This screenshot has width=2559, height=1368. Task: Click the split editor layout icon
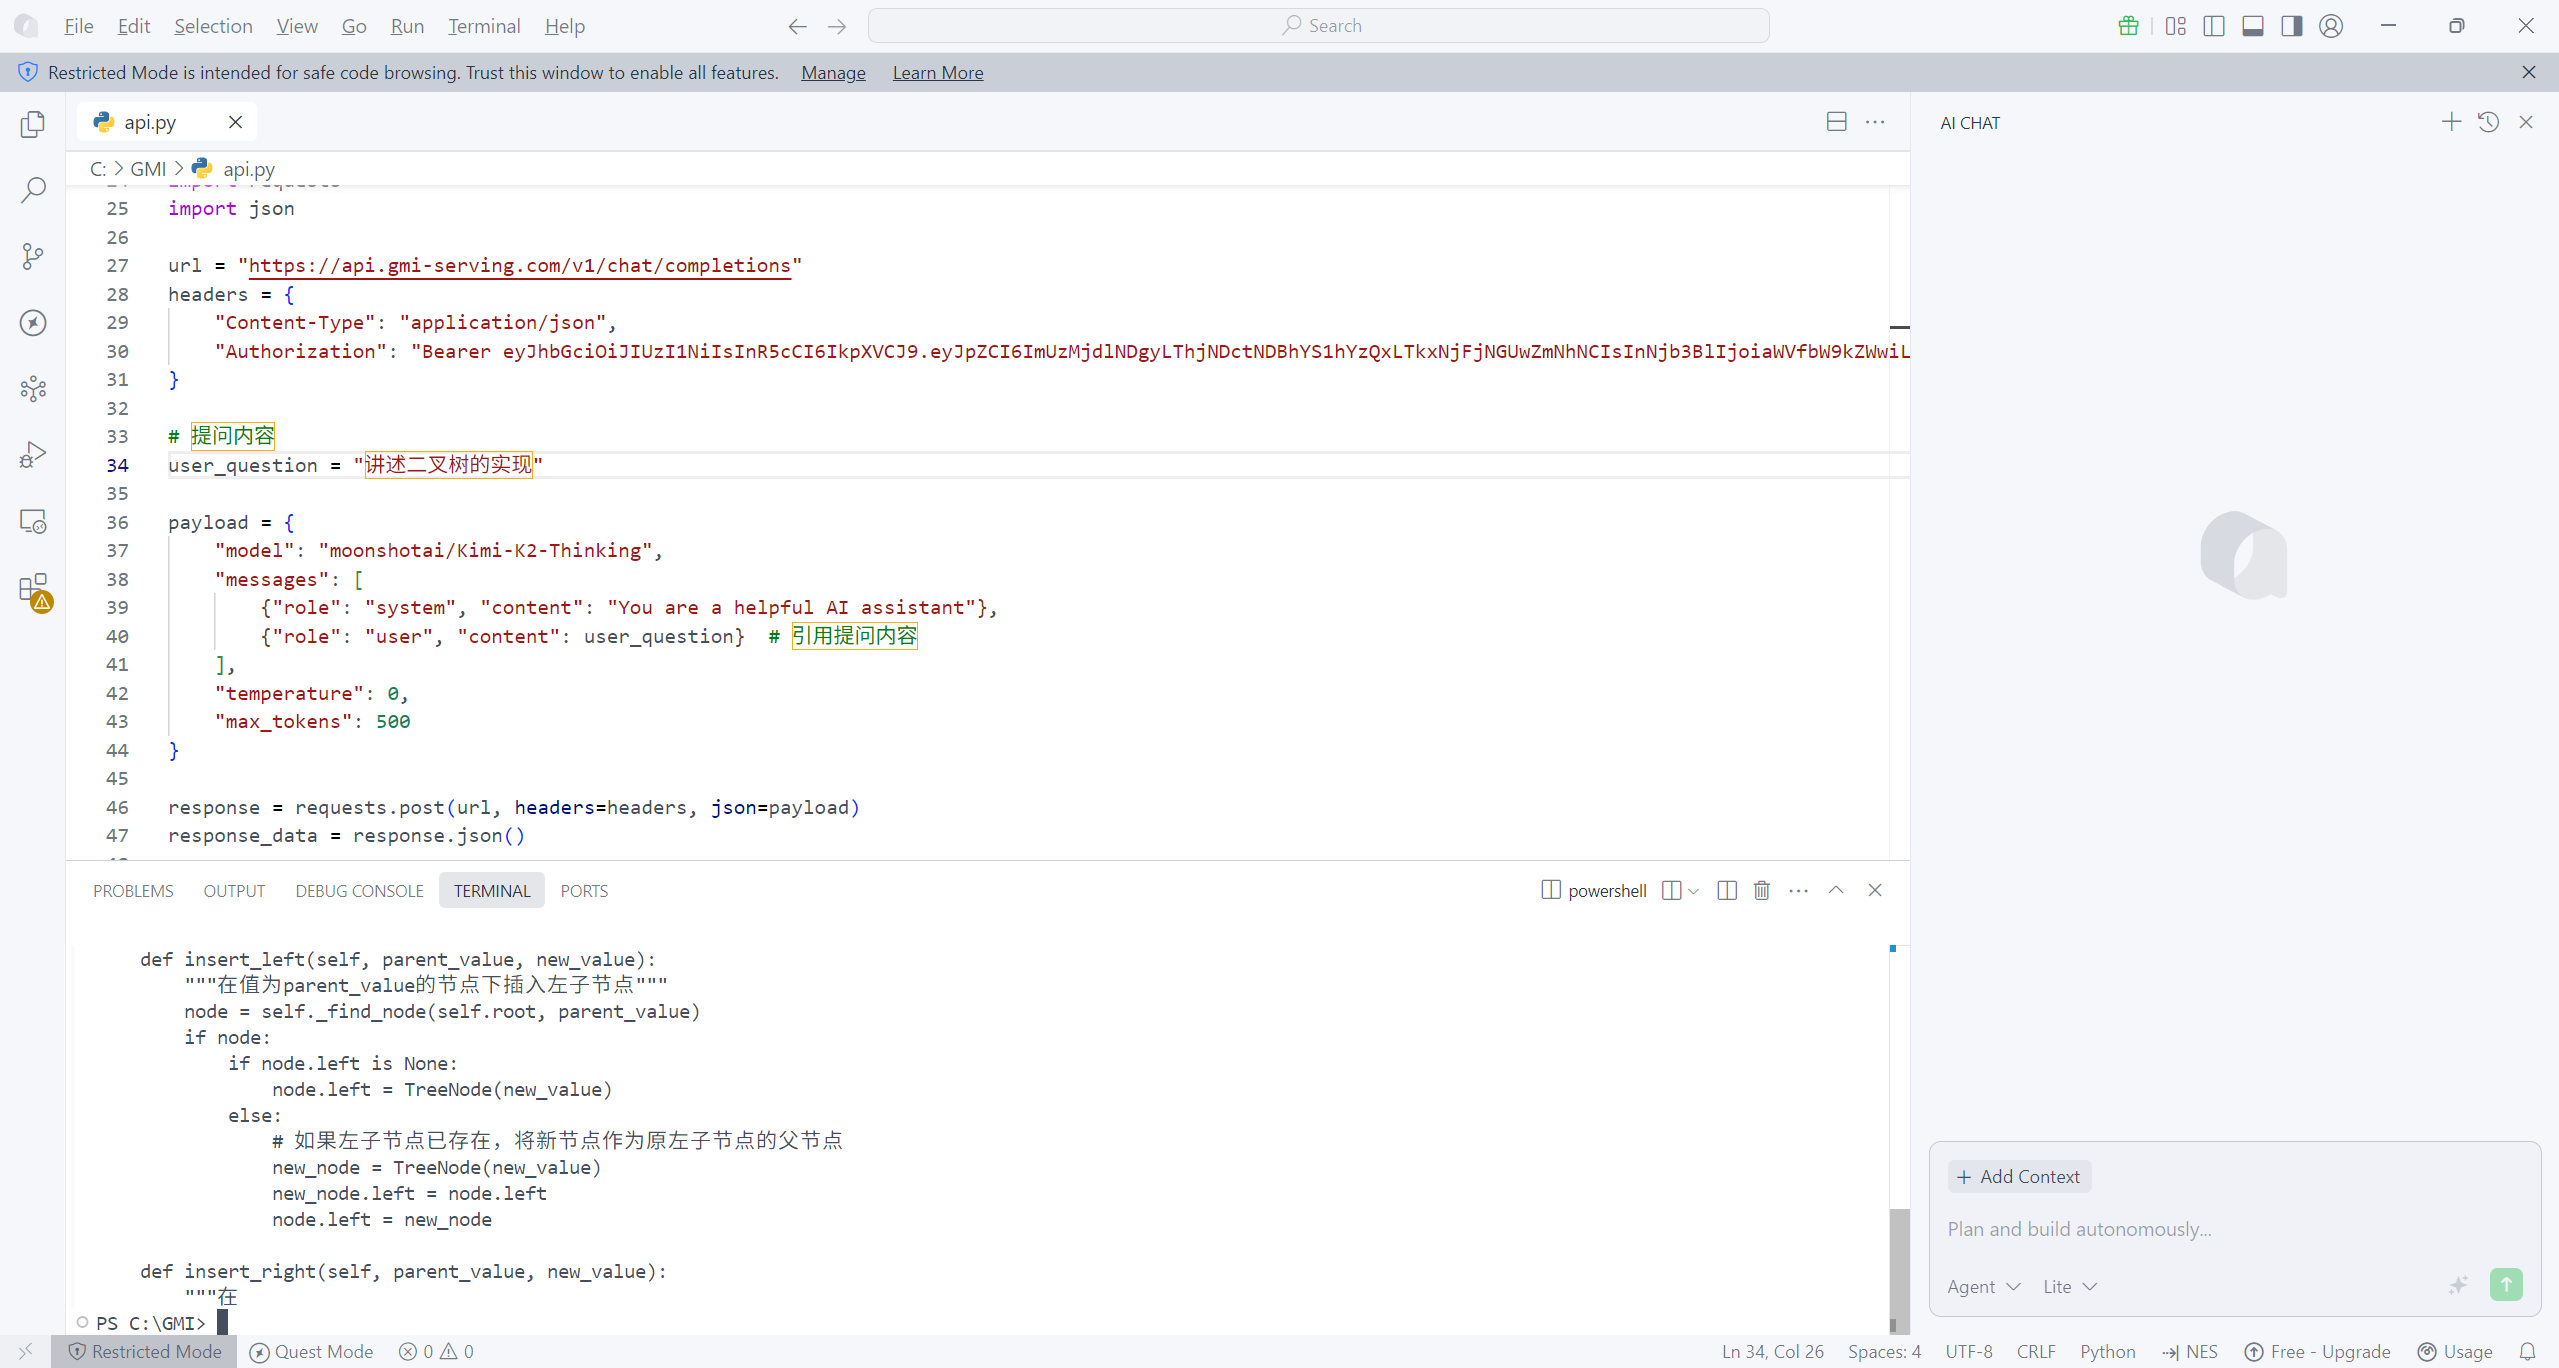point(1836,122)
